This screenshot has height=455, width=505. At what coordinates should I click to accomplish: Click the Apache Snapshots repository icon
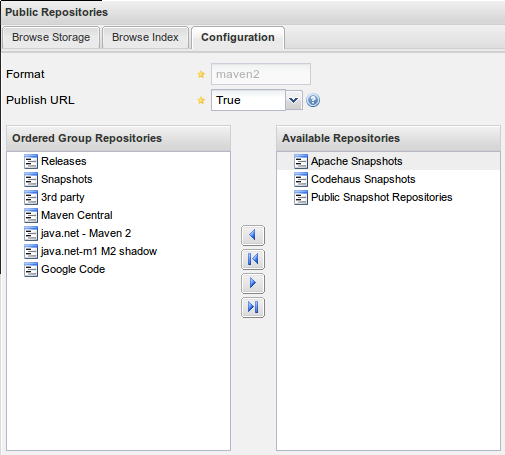pos(301,162)
